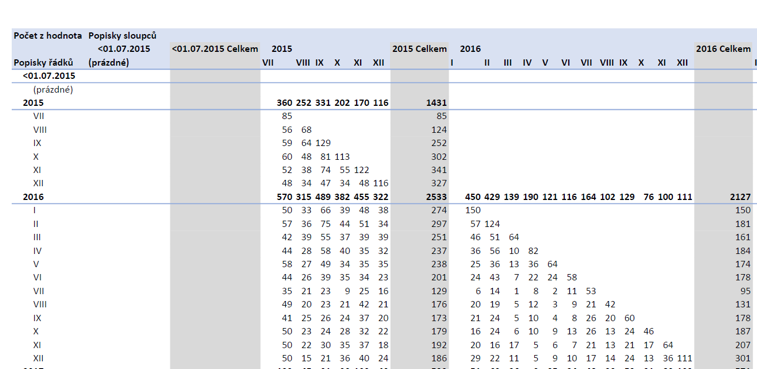Image resolution: width=757 pixels, height=369 pixels.
Task: Click the '2015' year column group header
Action: [x=281, y=49]
